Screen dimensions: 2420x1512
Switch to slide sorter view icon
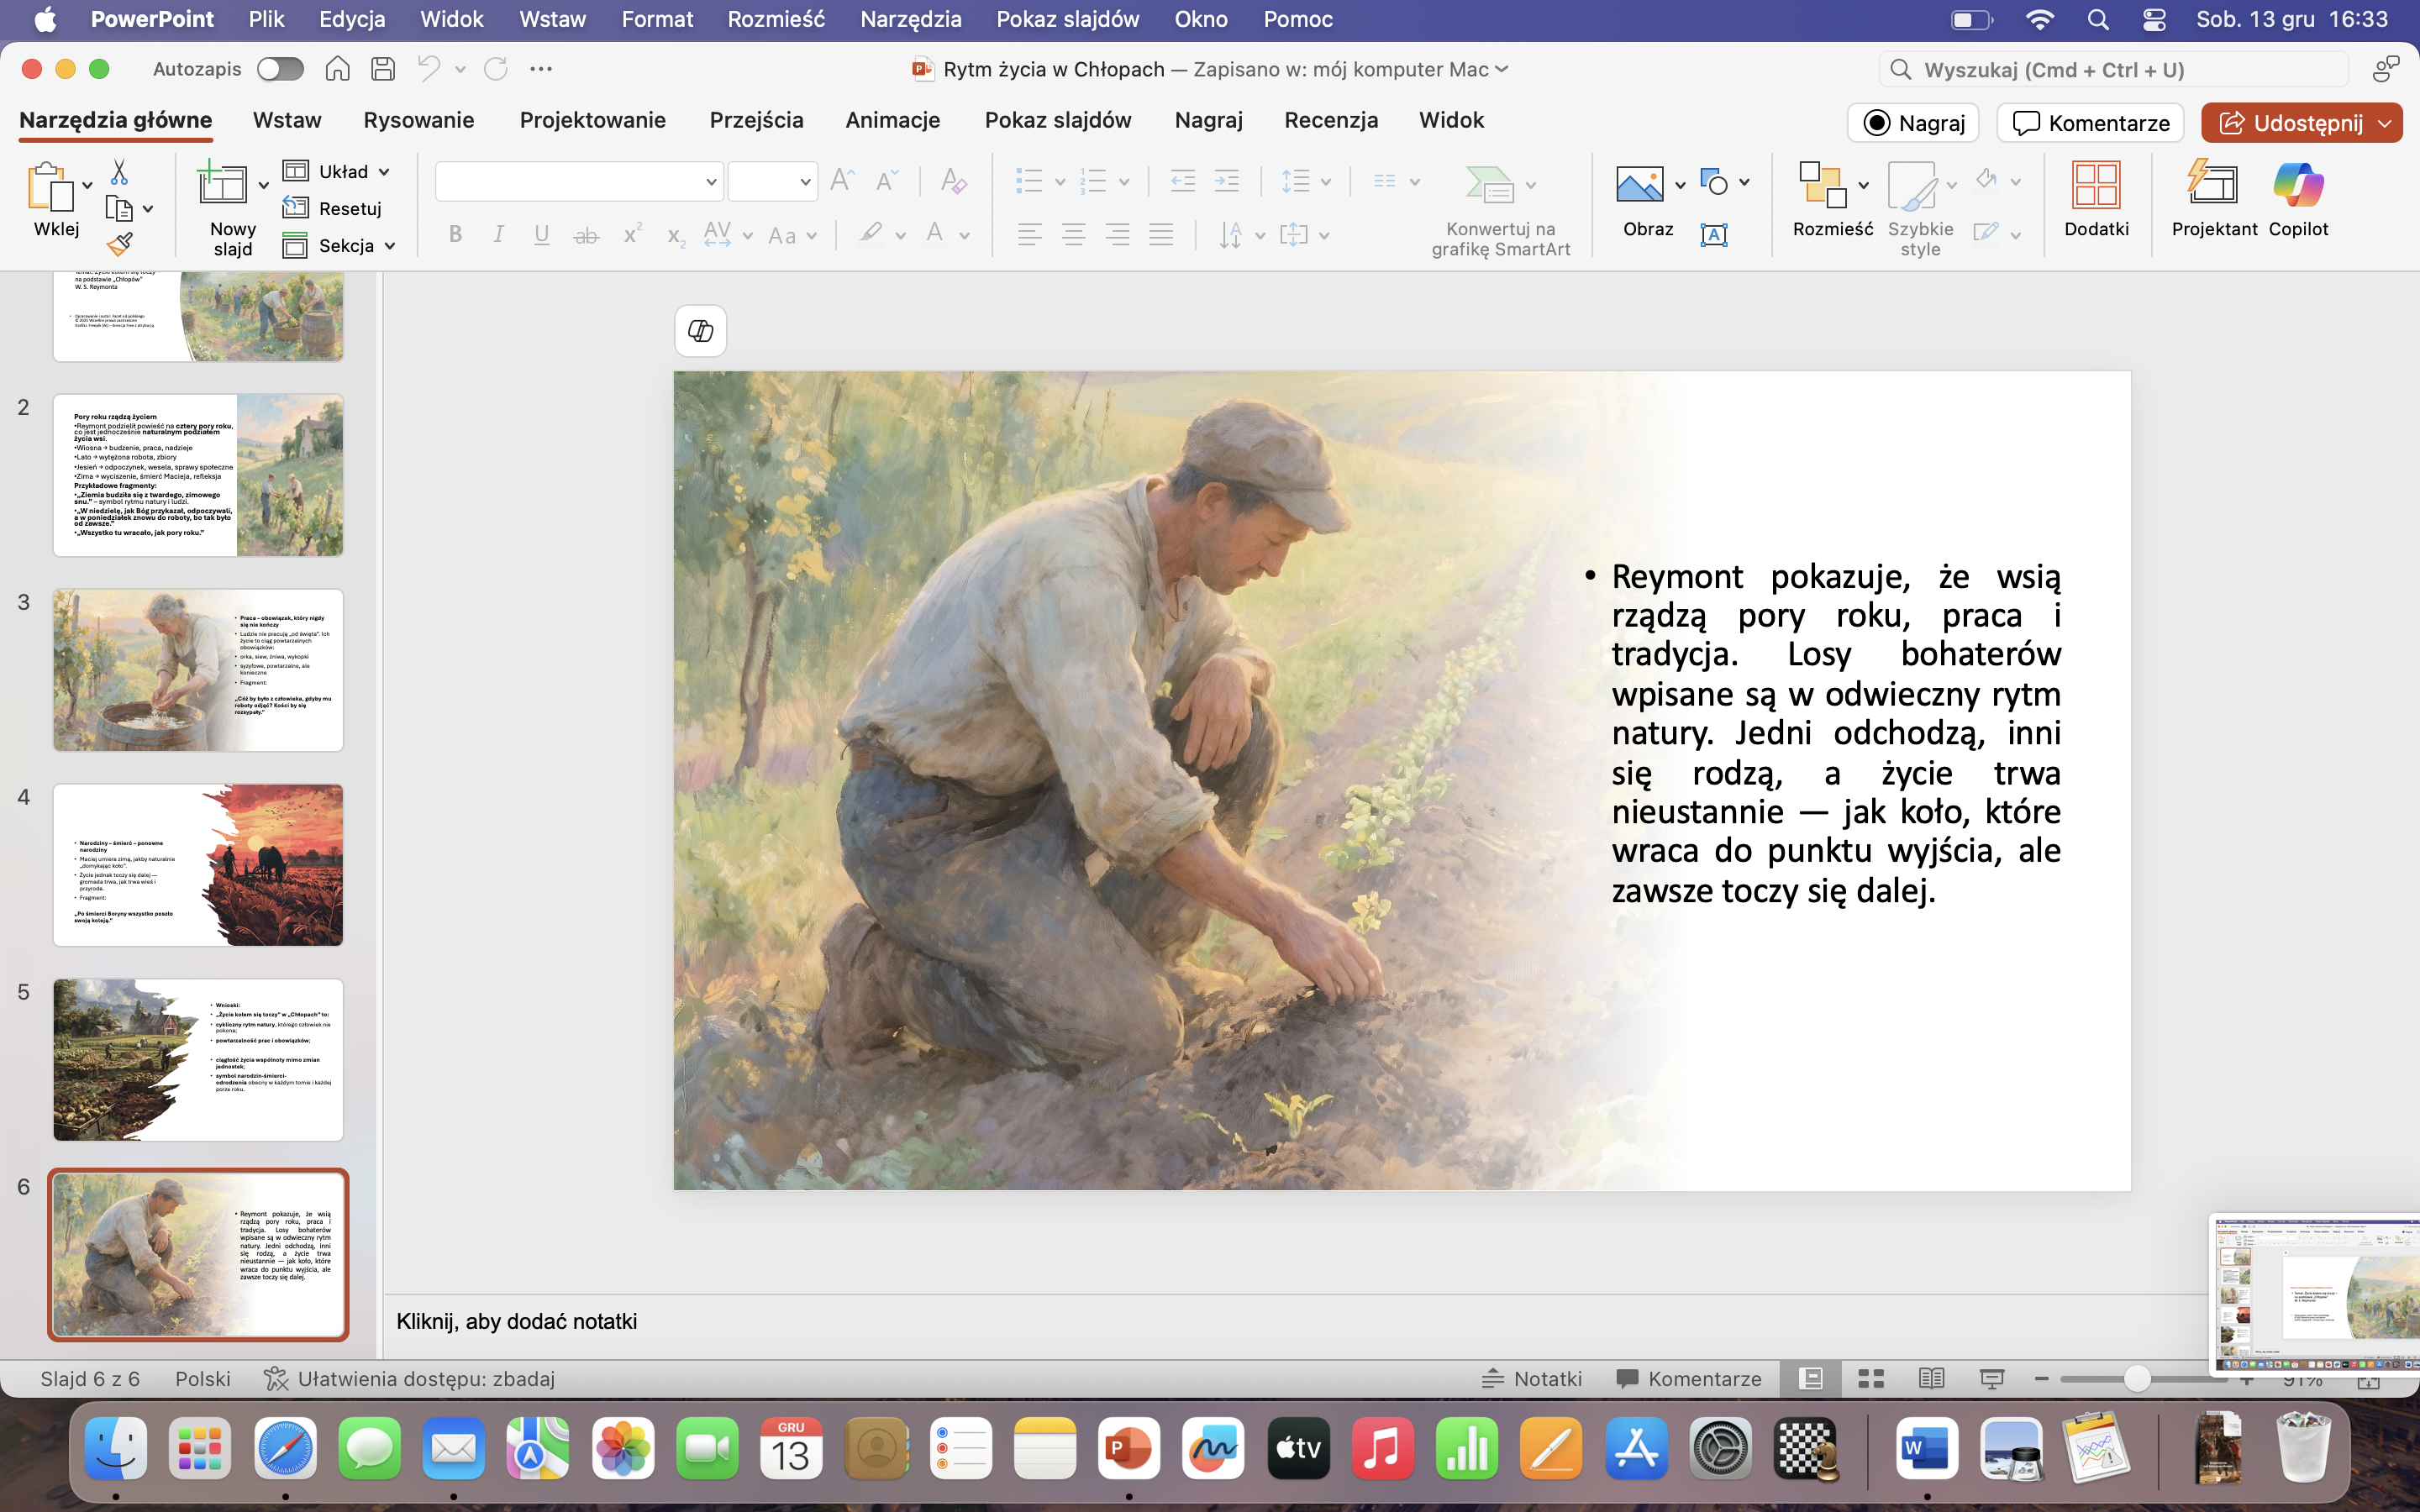pos(1870,1379)
